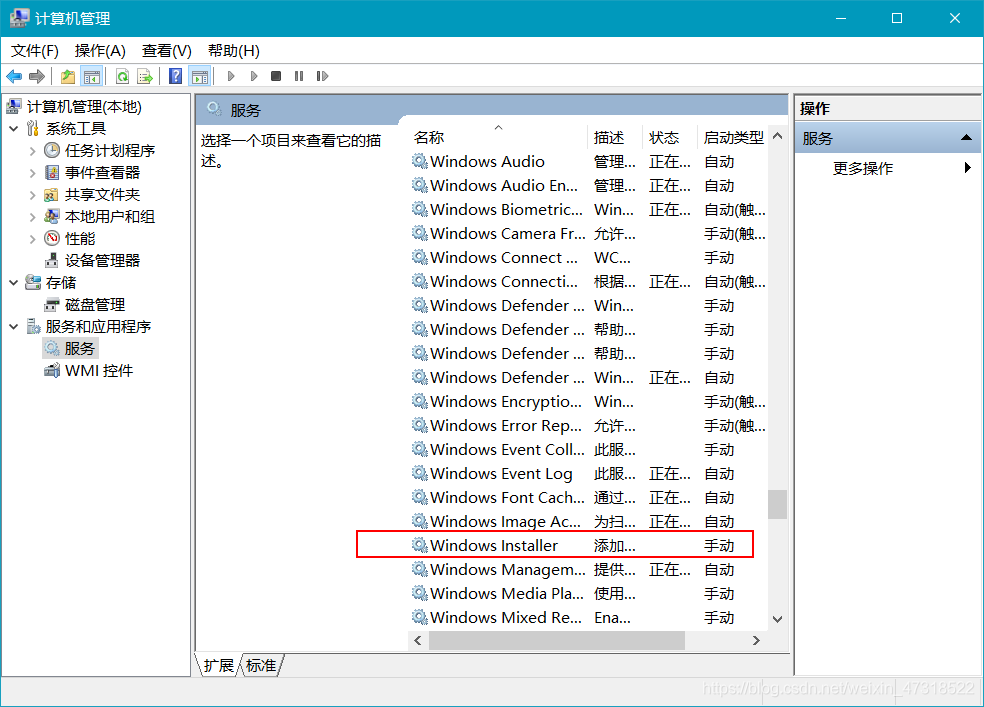Click the Export List toolbar icon
The image size is (984, 707).
click(x=145, y=77)
